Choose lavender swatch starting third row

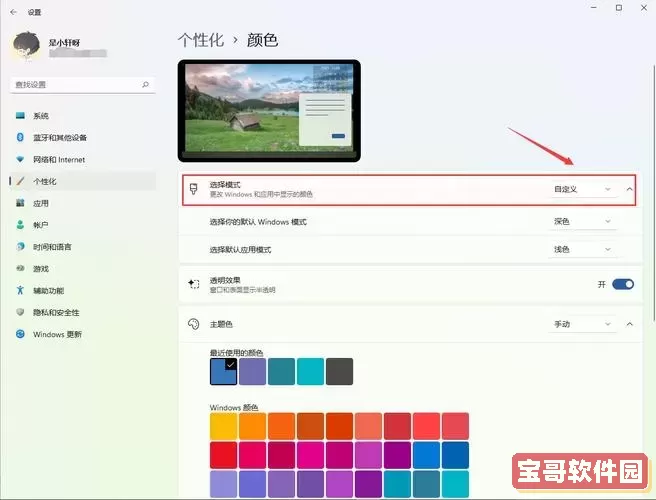coord(223,484)
